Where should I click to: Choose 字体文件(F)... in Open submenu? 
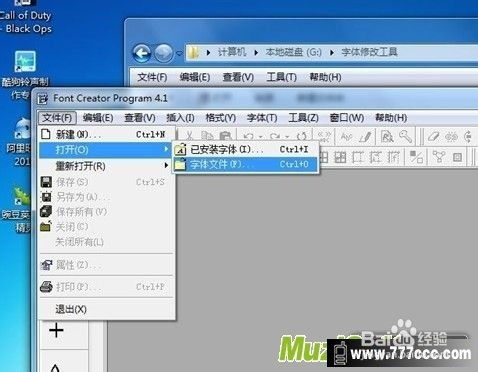click(245, 164)
